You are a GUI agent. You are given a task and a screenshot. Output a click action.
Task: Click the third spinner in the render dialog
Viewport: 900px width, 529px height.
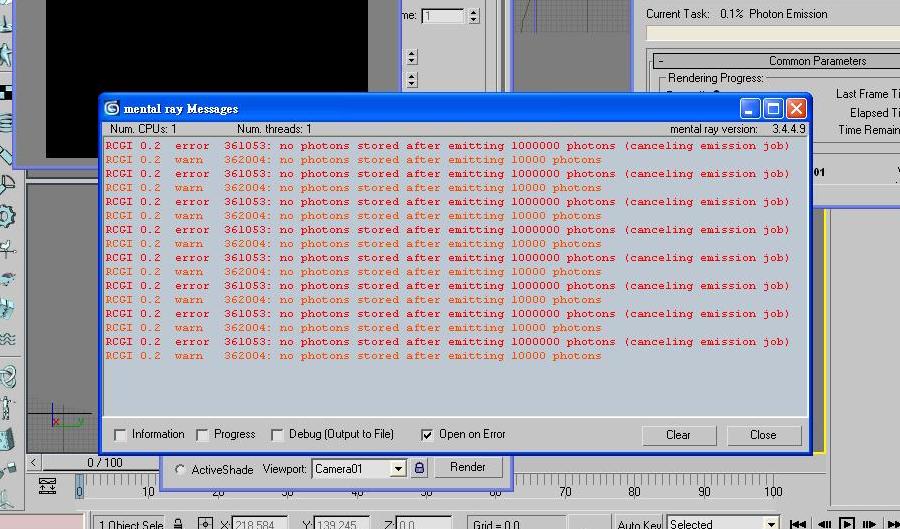pos(412,80)
